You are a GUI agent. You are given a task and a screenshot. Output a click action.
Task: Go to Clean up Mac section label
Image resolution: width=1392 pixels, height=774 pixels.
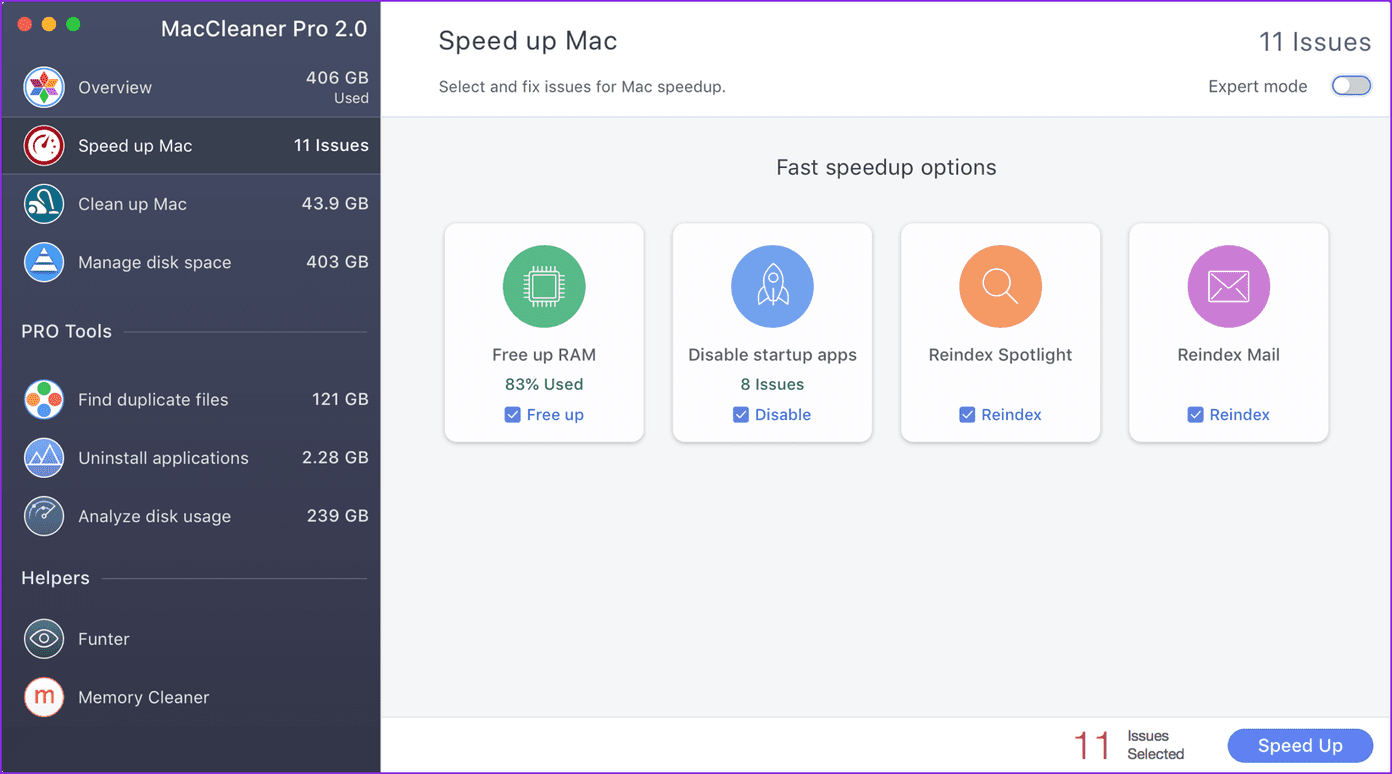pos(132,204)
